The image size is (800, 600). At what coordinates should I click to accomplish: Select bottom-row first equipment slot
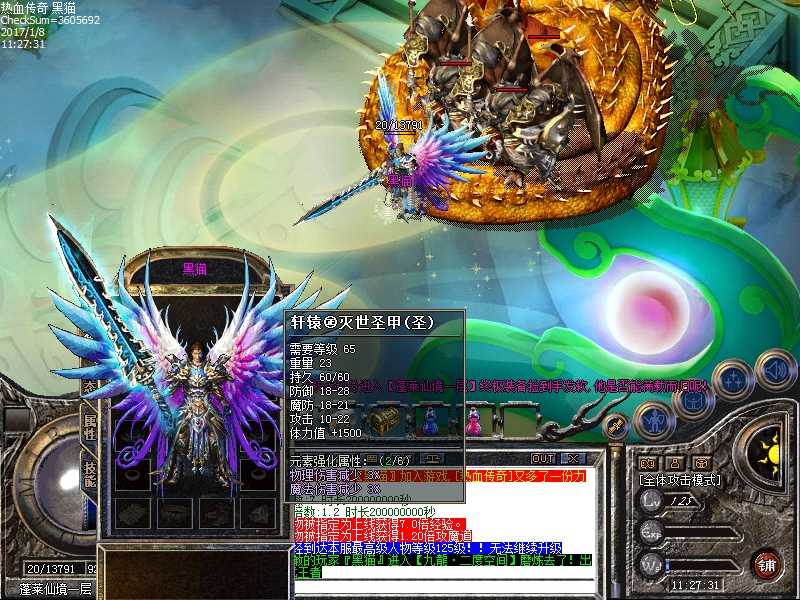tap(133, 513)
